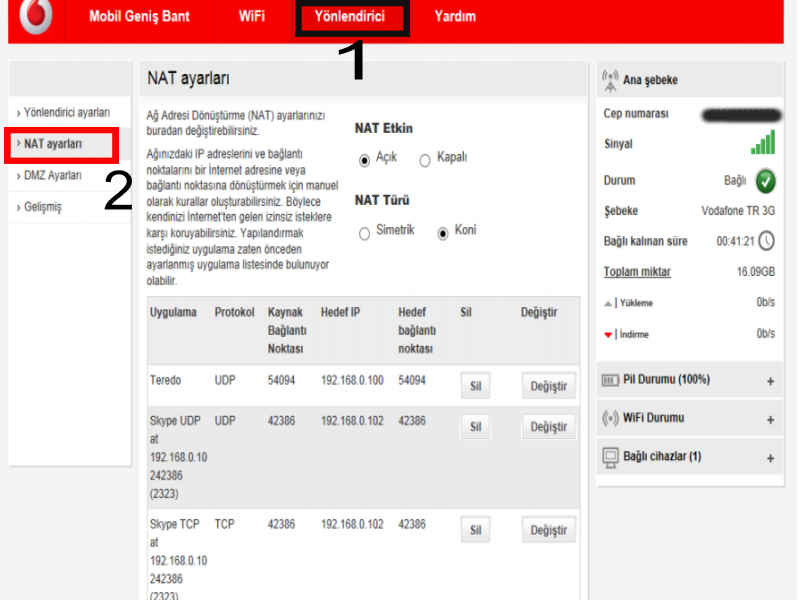800x600 pixels.
Task: Click the green signal strength bars icon
Action: click(763, 143)
